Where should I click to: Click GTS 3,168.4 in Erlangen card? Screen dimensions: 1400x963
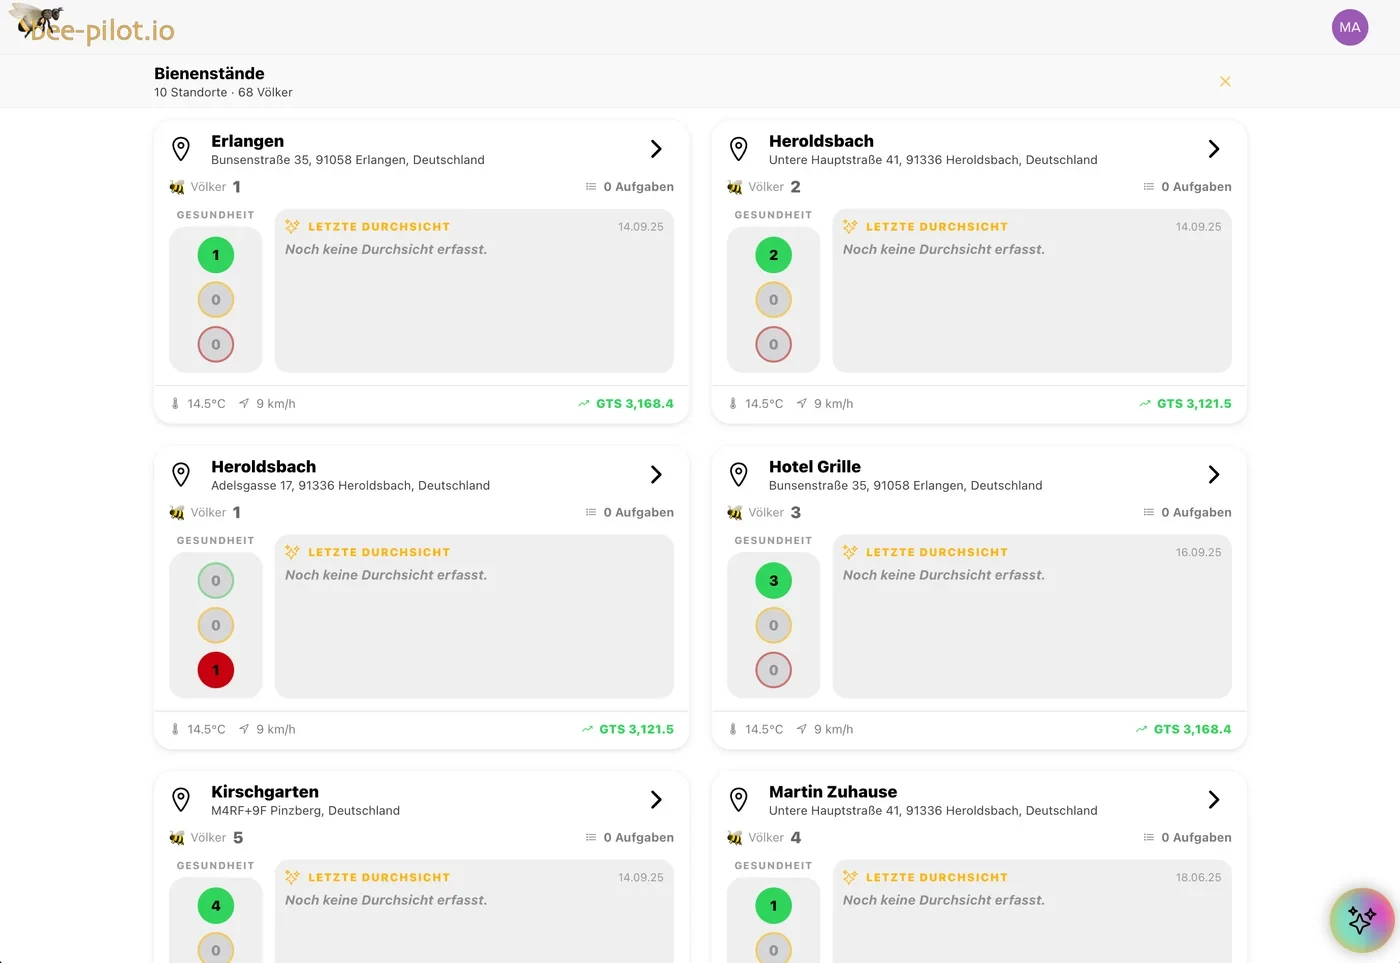625,404
